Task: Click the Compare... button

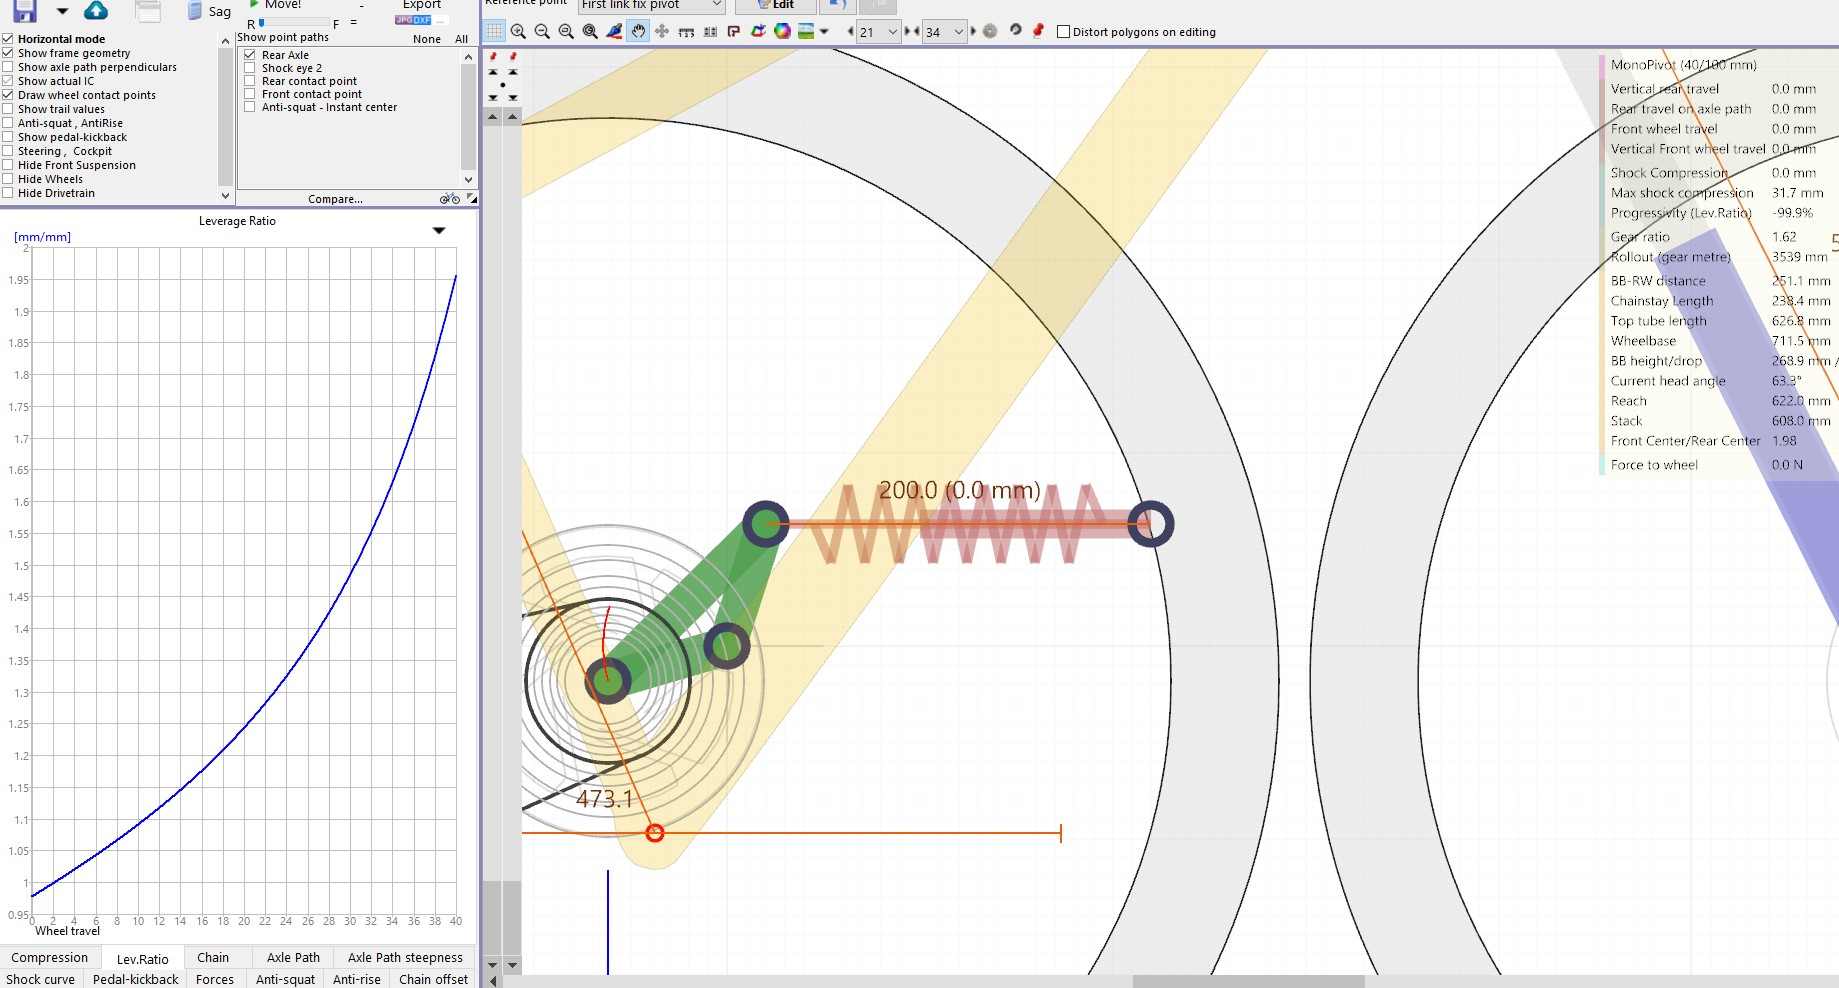Action: click(x=335, y=199)
